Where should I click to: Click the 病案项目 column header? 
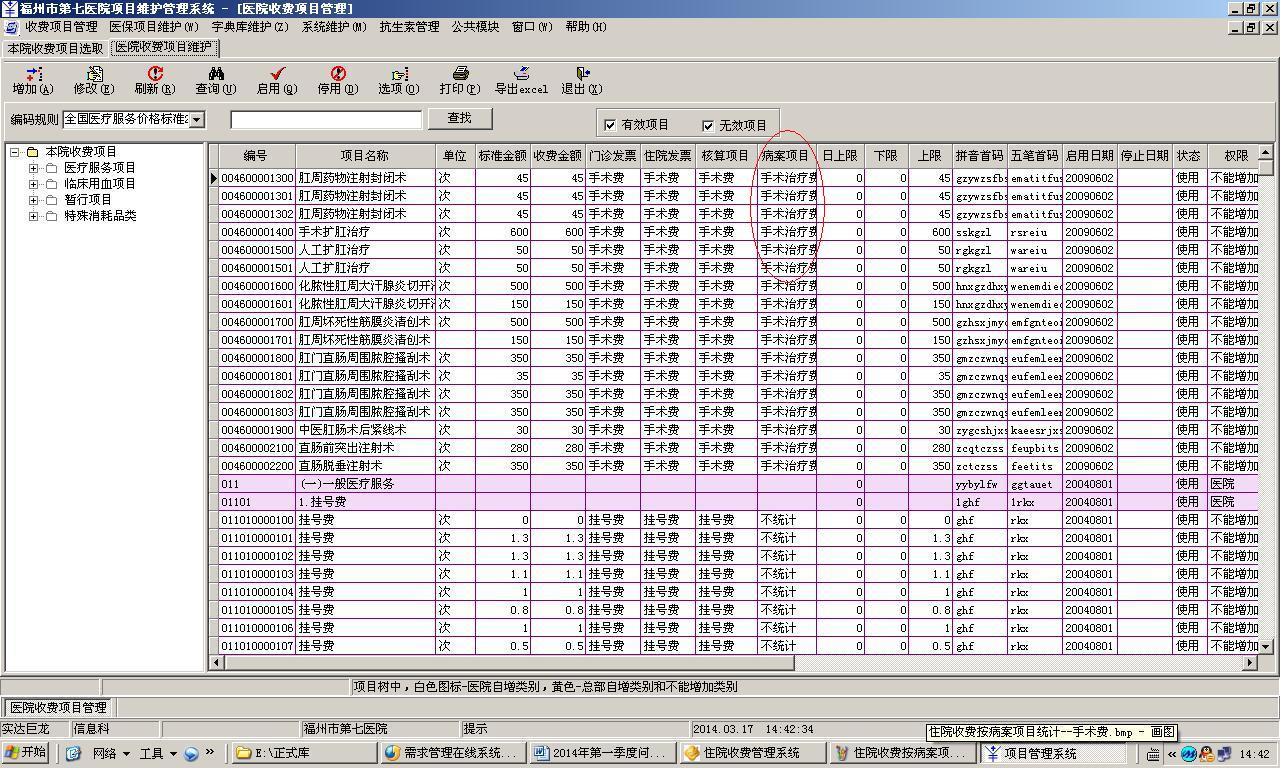point(786,156)
